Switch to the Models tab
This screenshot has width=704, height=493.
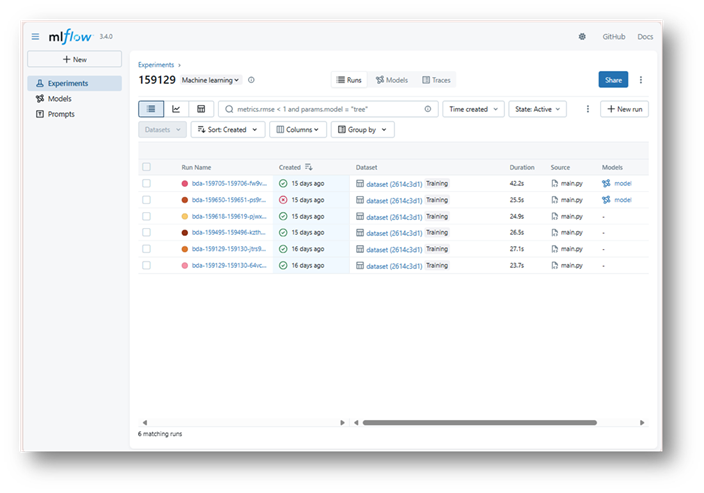tap(392, 80)
